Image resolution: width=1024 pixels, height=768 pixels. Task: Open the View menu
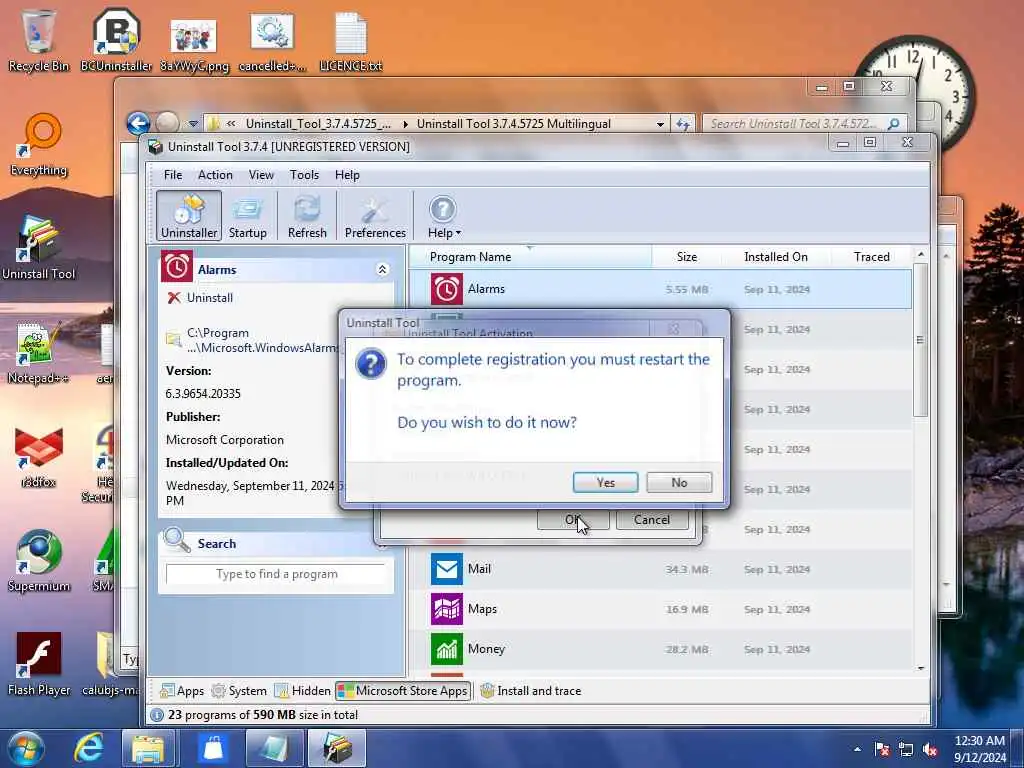pos(261,175)
